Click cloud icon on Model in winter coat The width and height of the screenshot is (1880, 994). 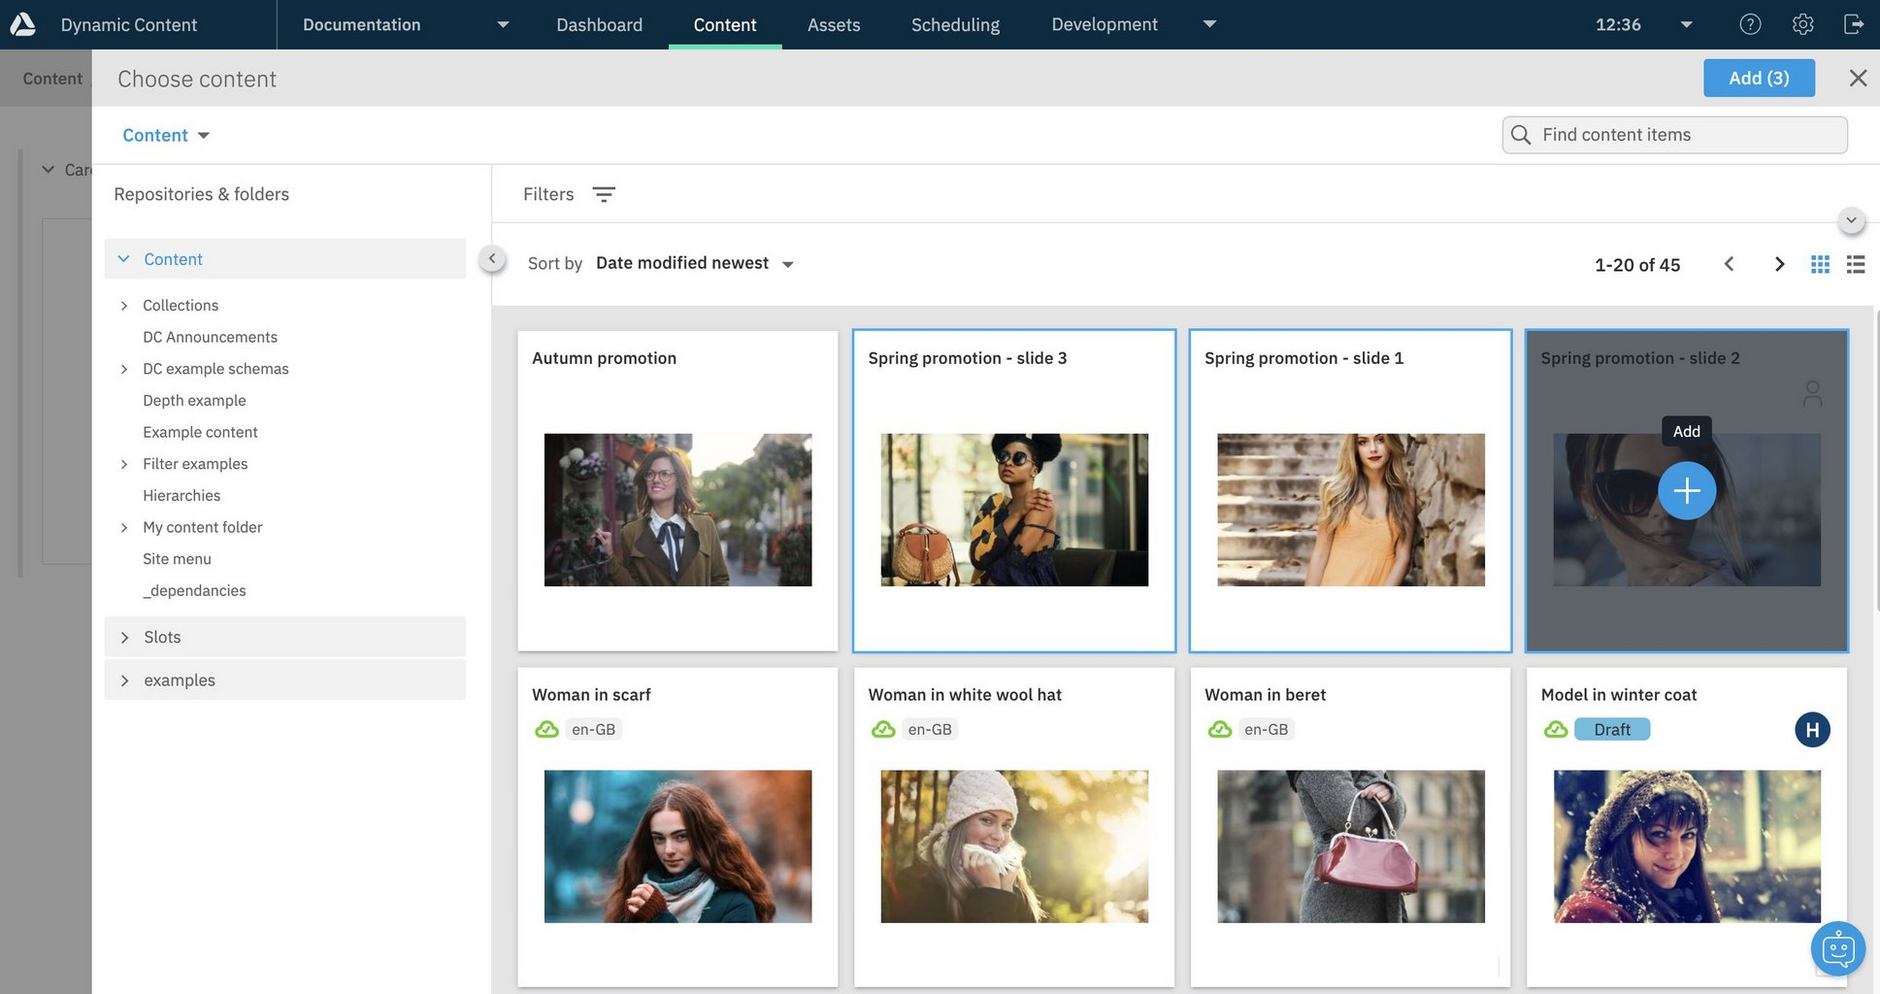(1556, 730)
